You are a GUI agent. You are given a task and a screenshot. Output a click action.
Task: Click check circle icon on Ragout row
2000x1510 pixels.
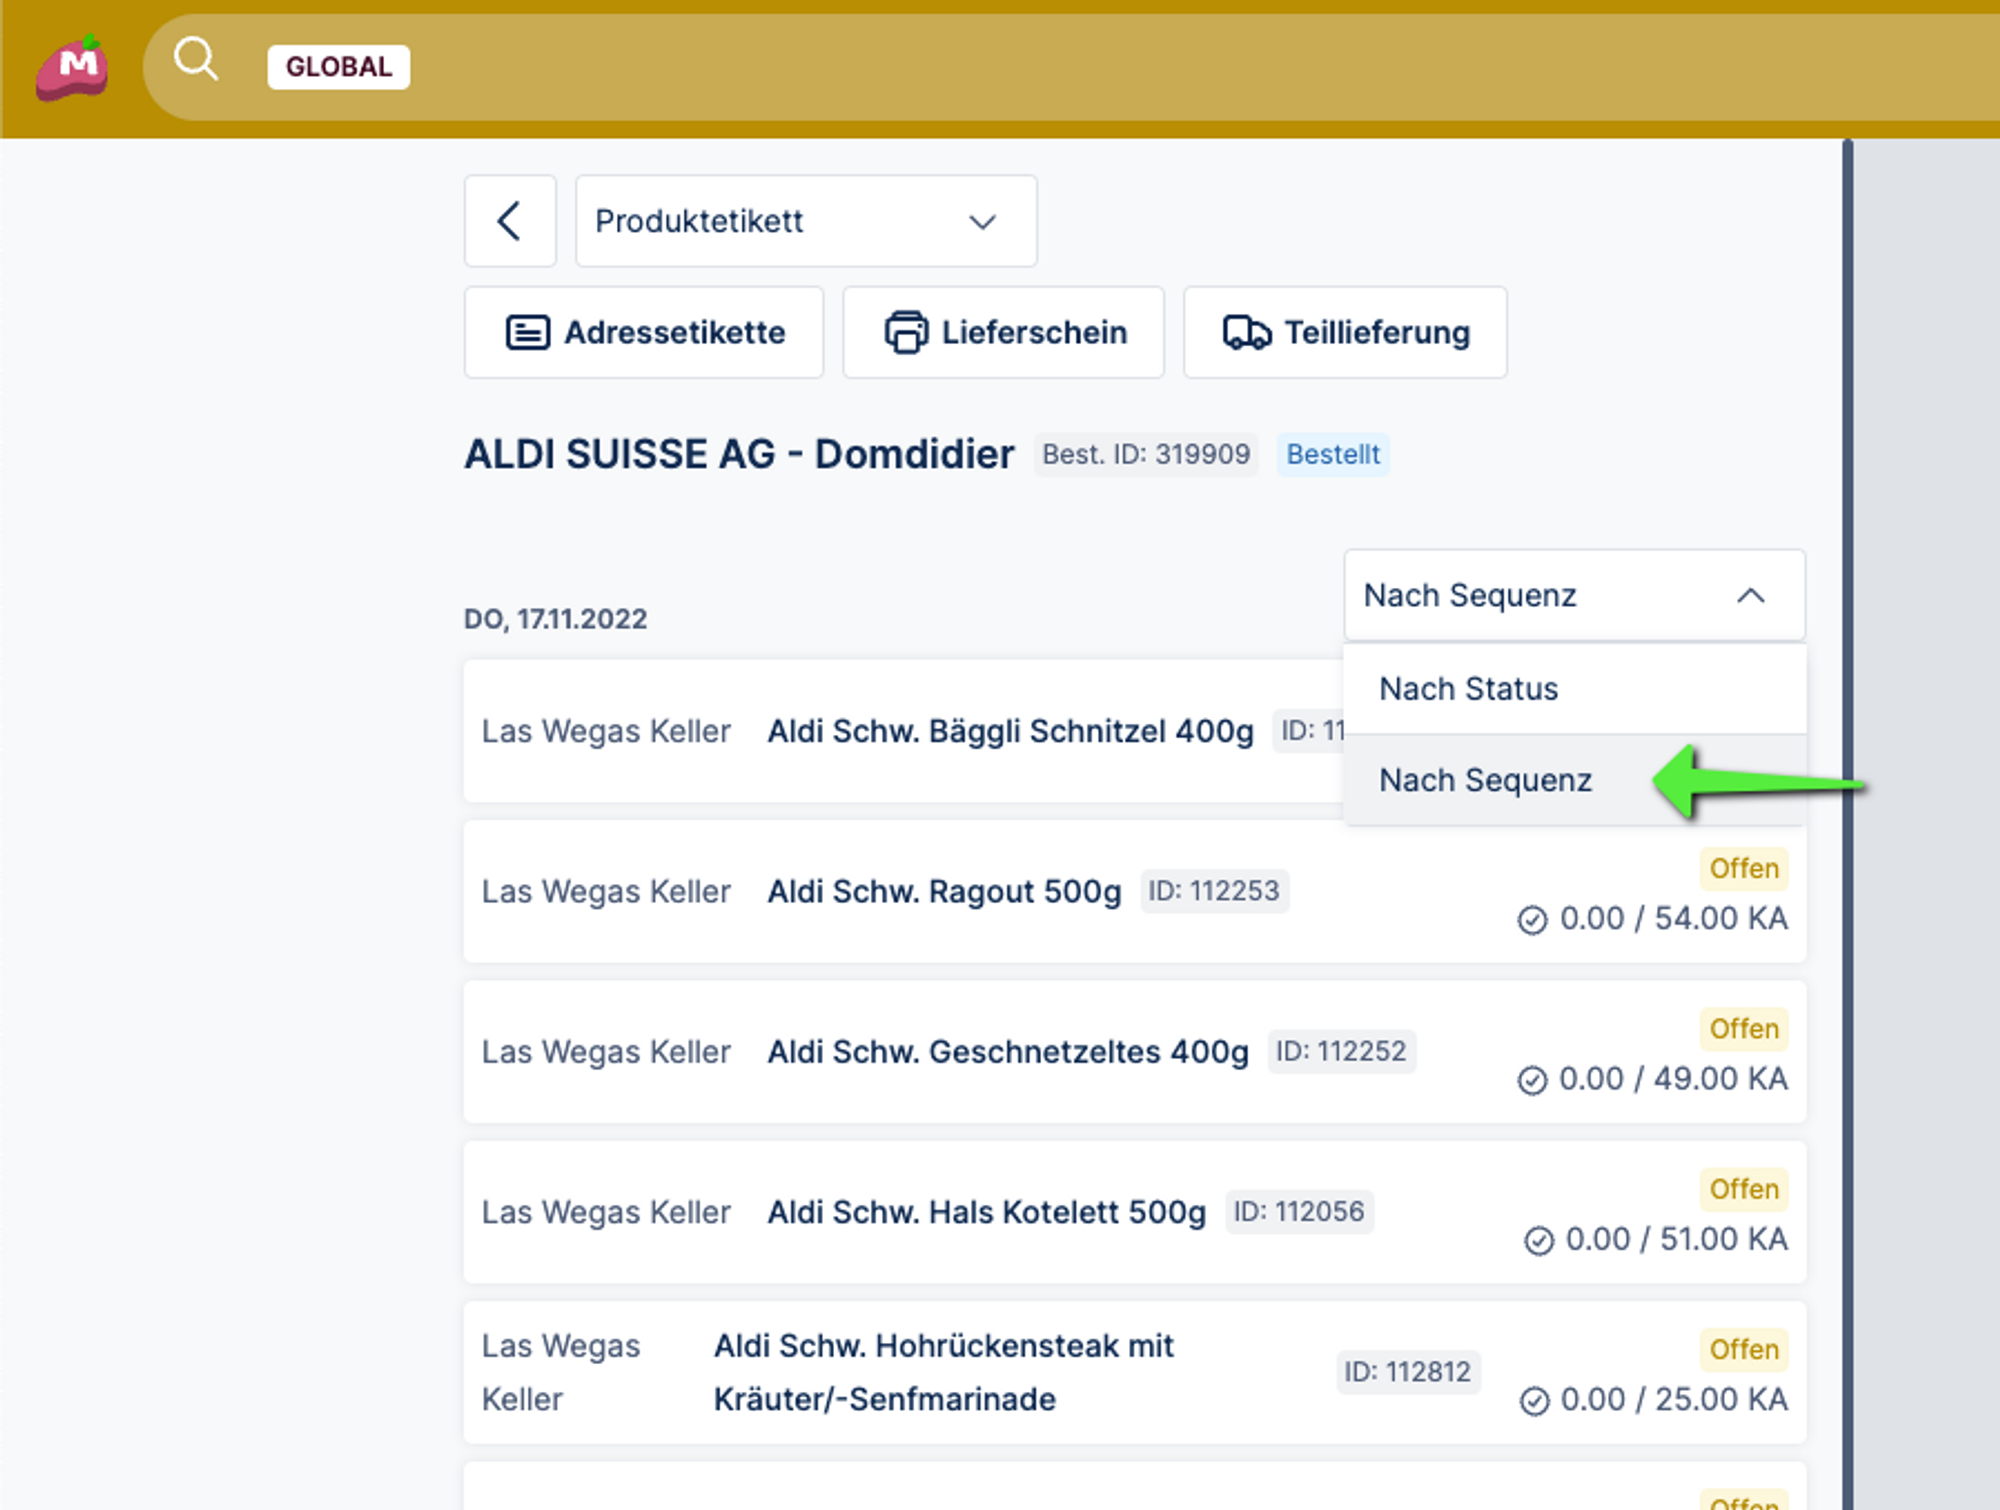(x=1532, y=919)
